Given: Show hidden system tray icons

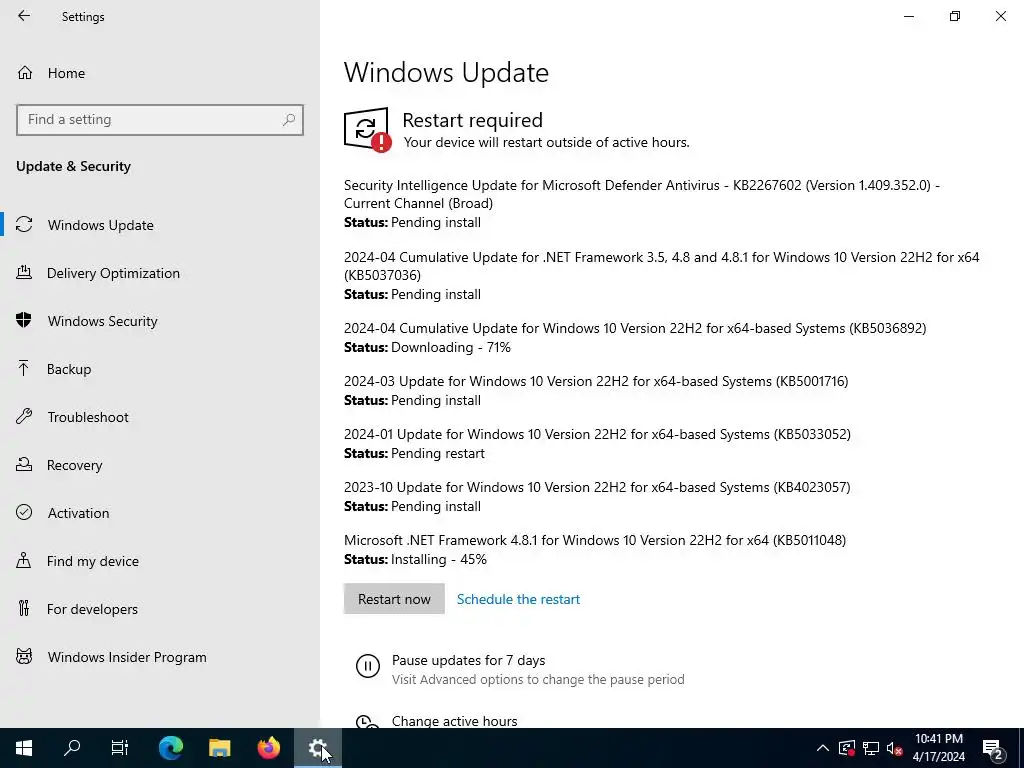Looking at the screenshot, I should click(822, 748).
